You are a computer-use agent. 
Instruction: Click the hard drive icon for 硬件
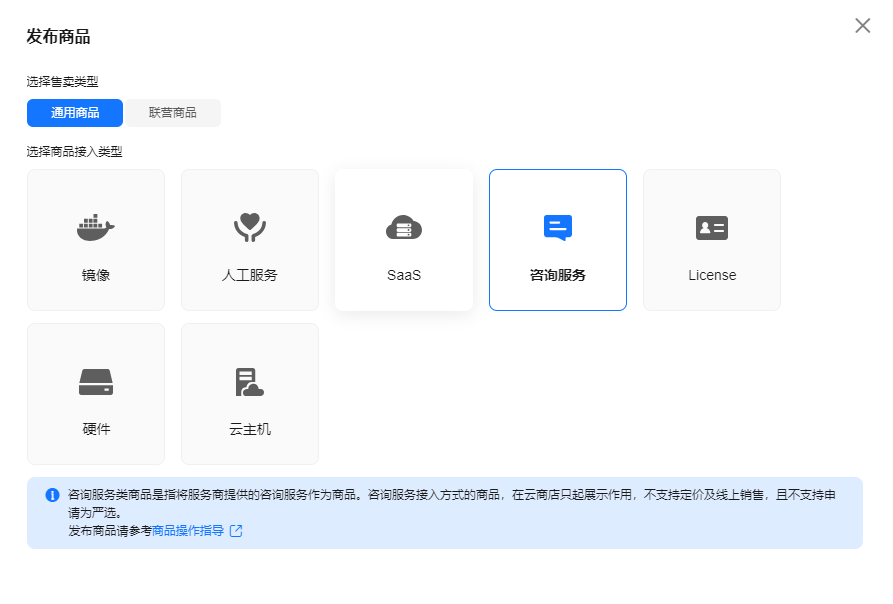pyautogui.click(x=96, y=382)
